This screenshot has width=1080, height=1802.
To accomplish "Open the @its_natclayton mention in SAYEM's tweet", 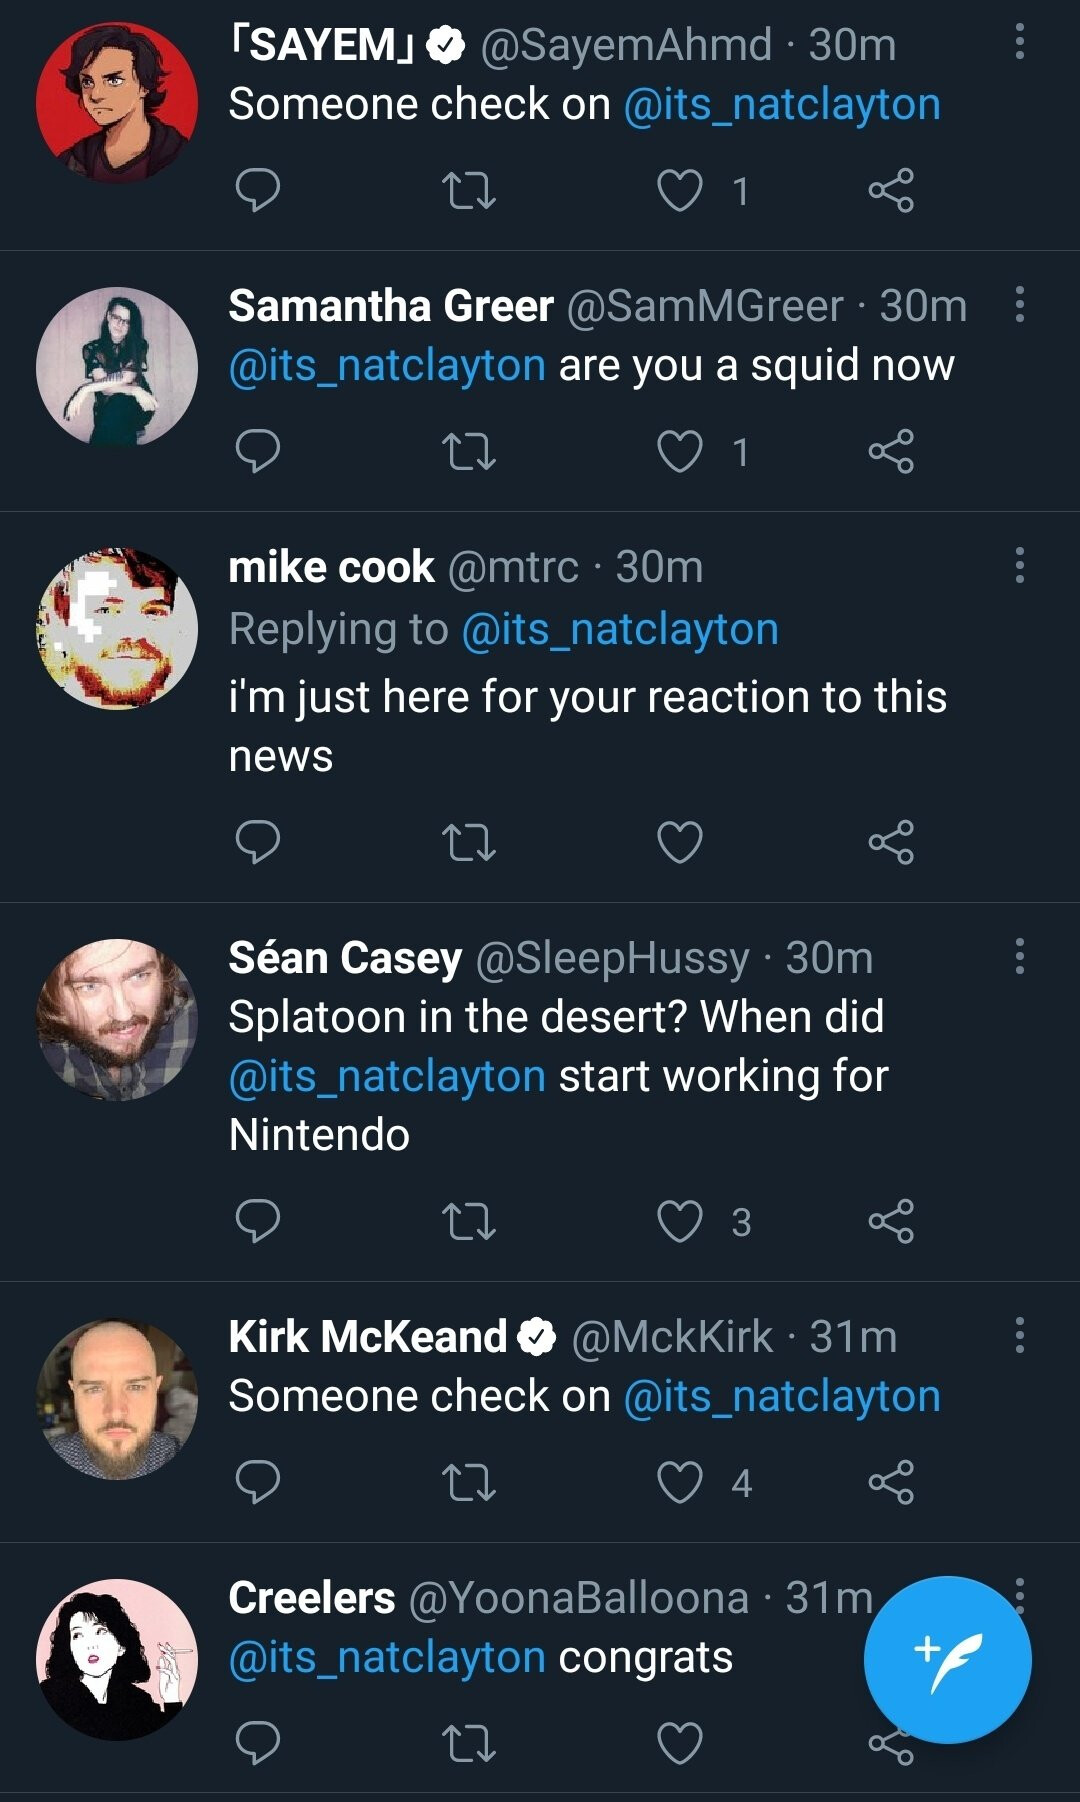I will (x=782, y=105).
